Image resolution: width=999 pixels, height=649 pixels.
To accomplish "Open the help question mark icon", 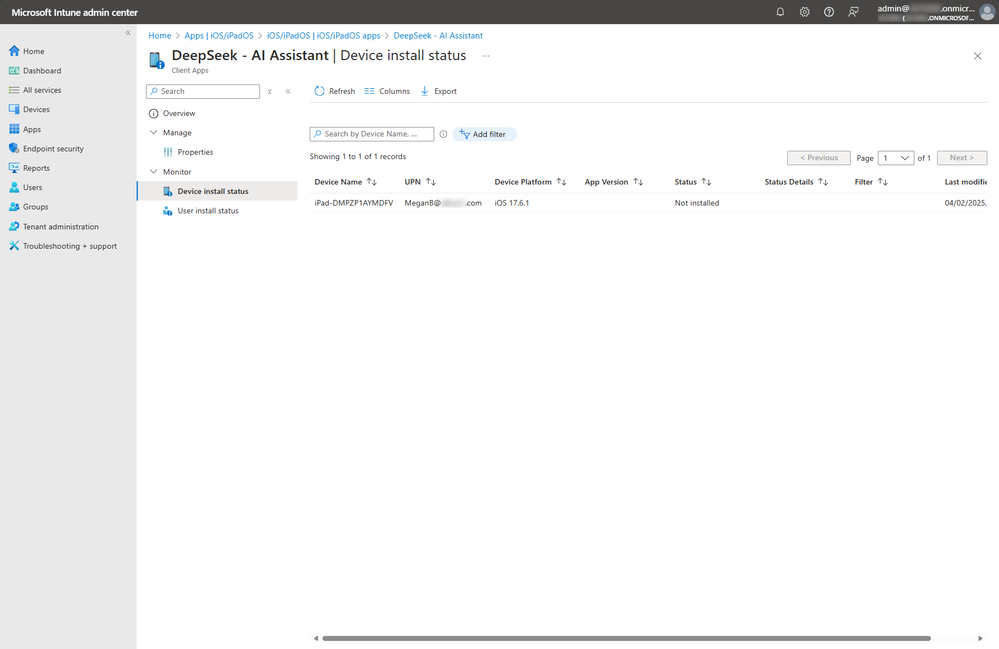I will pyautogui.click(x=829, y=12).
